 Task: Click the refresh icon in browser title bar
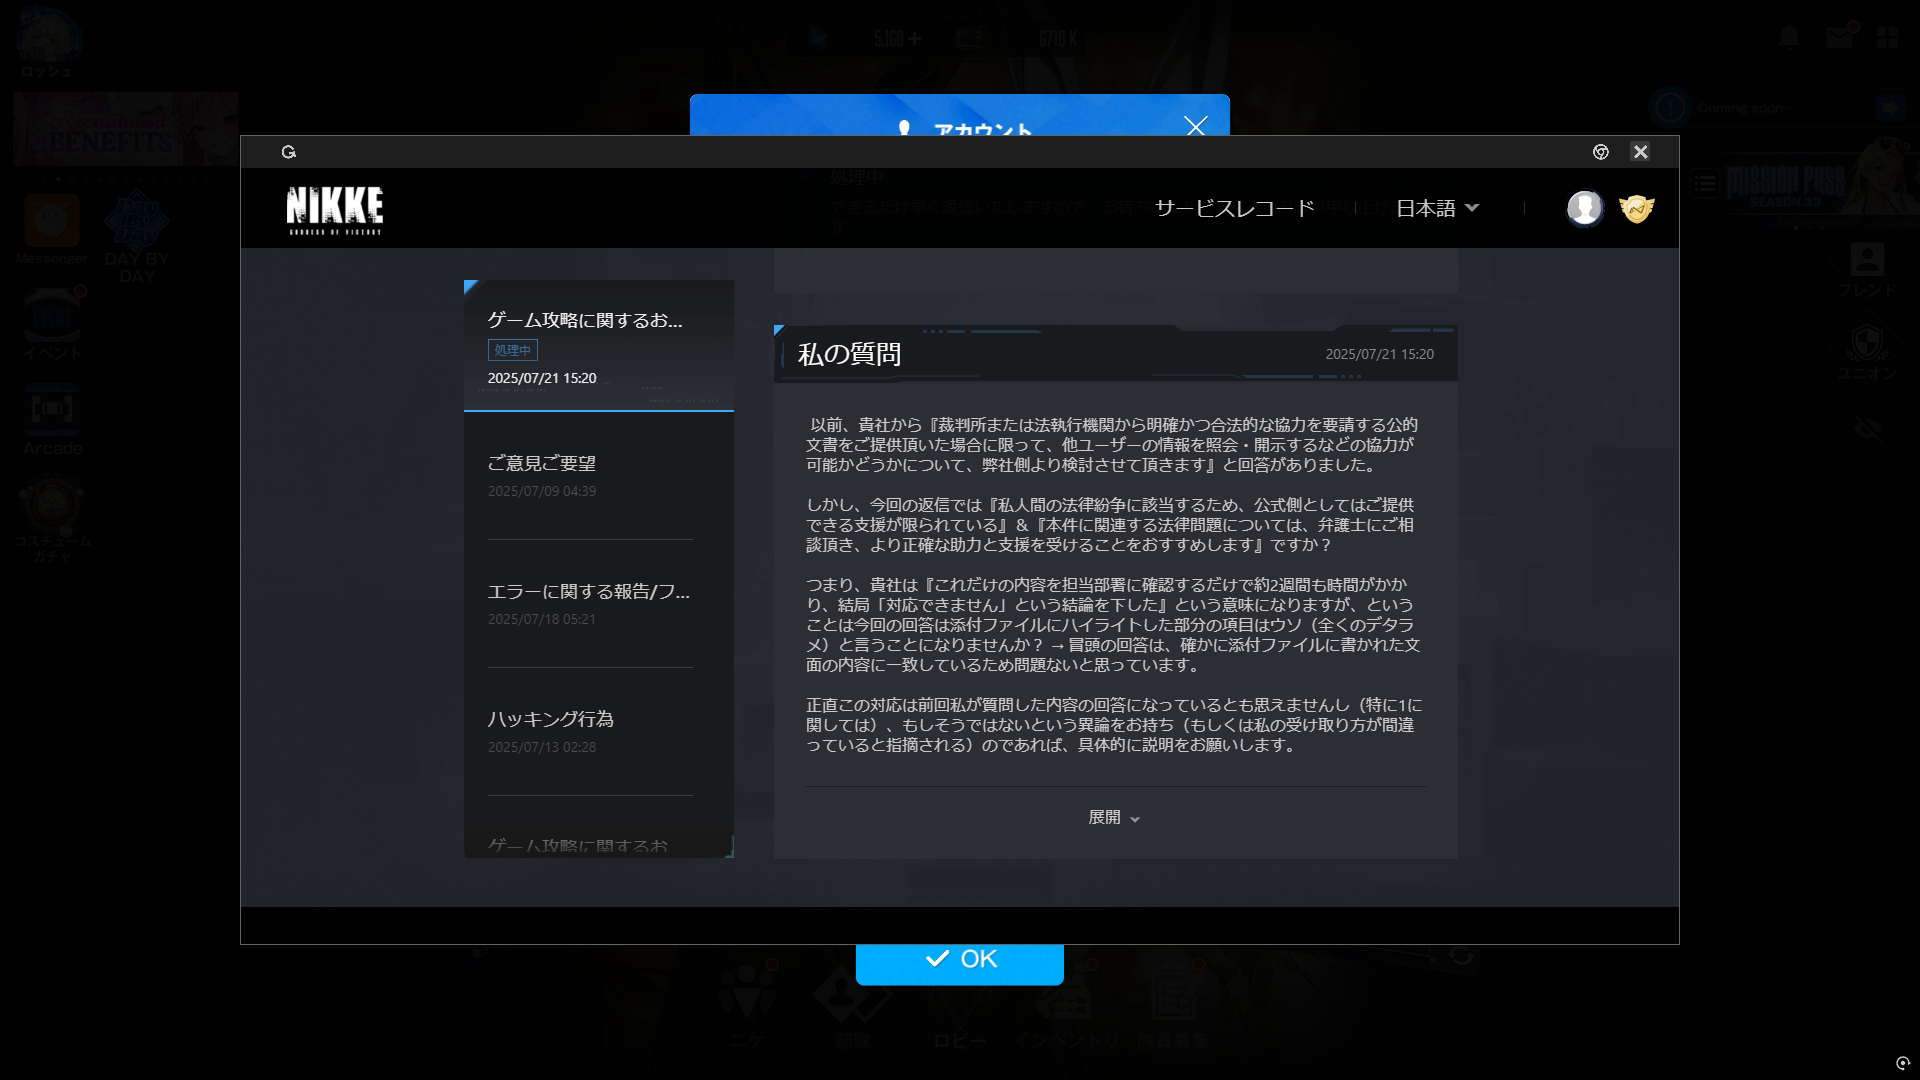pos(289,152)
